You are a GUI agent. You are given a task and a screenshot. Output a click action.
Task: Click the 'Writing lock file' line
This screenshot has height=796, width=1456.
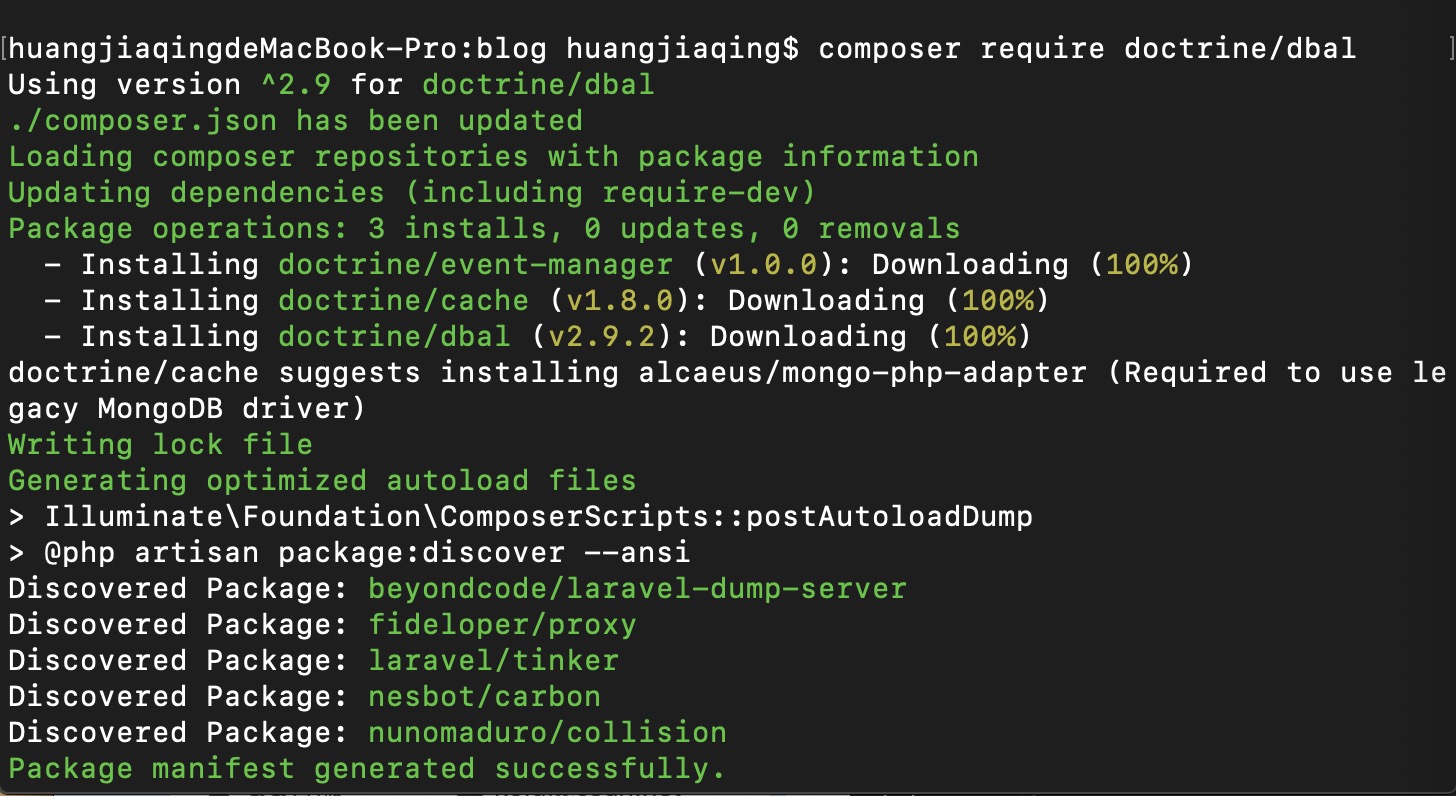(x=160, y=444)
